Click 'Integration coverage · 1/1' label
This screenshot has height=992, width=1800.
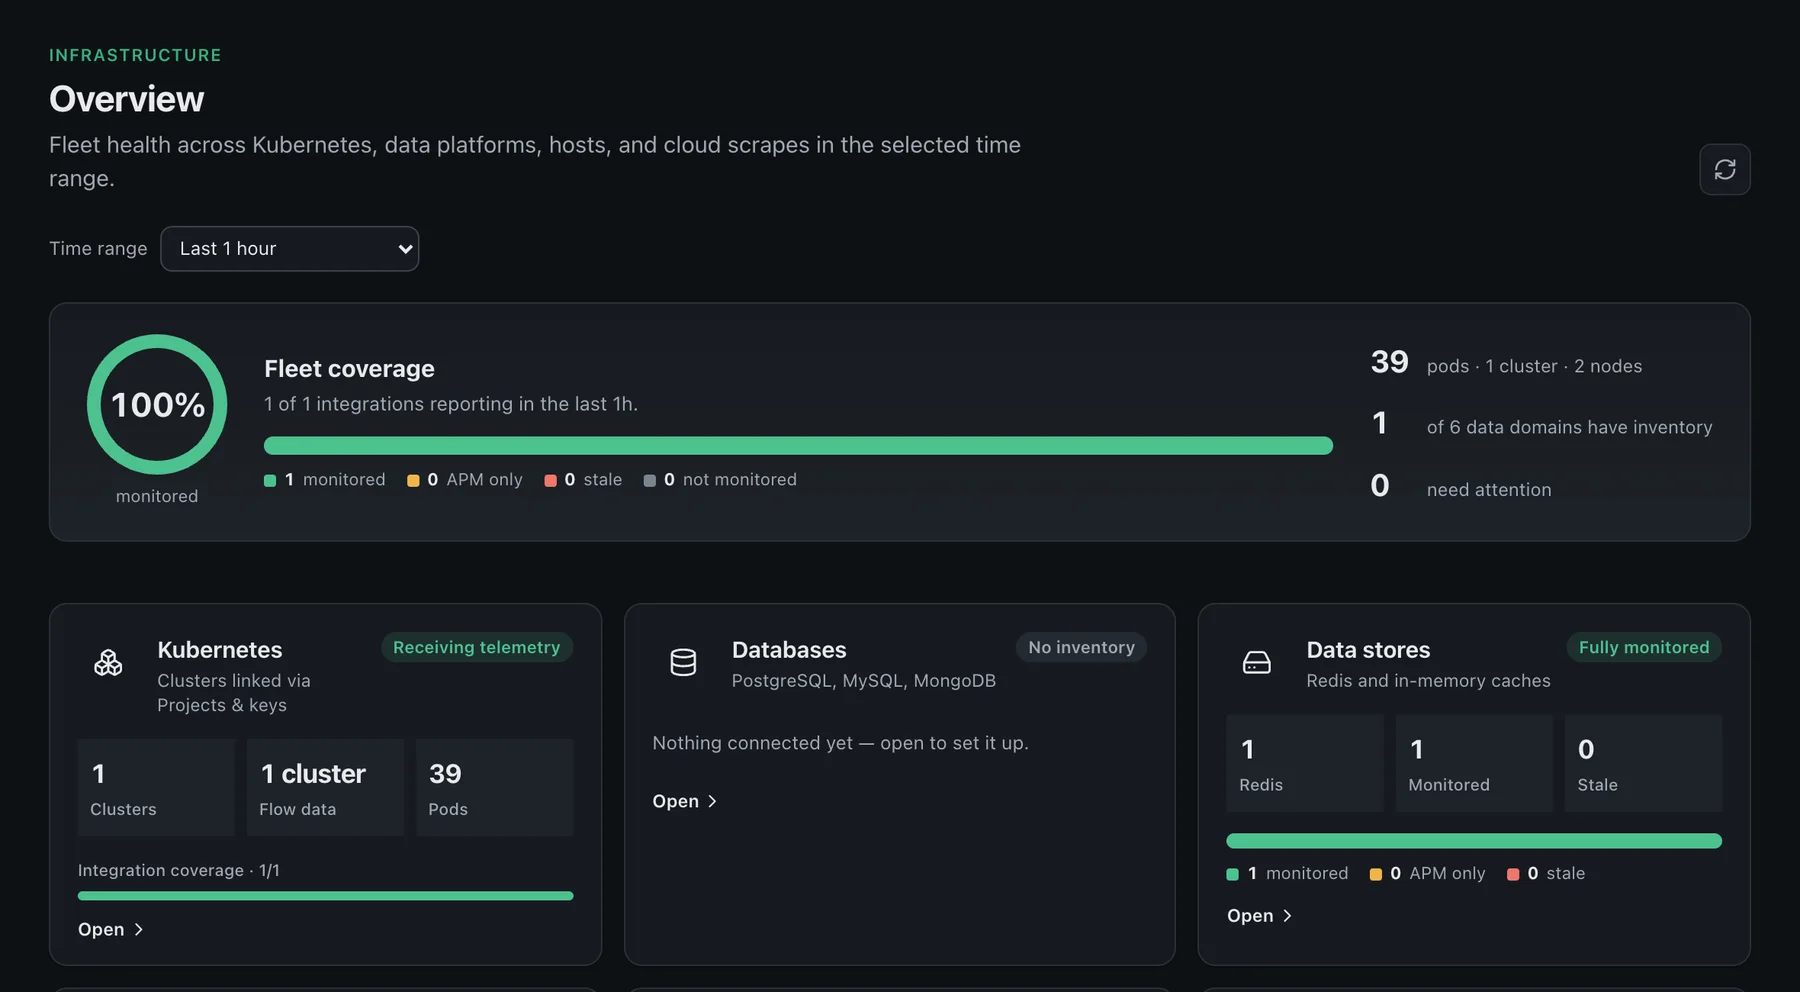[x=179, y=871]
